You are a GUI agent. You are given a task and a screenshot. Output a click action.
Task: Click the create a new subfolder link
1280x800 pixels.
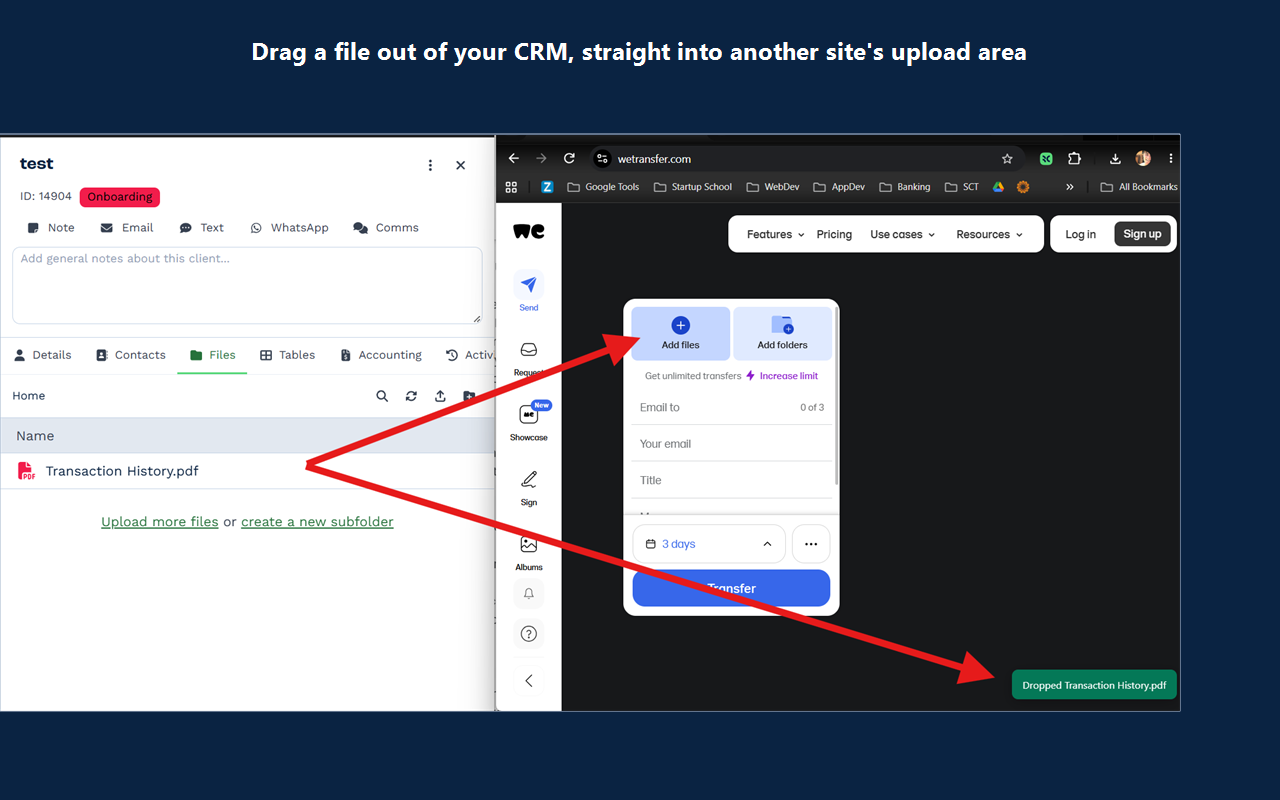pos(317,522)
